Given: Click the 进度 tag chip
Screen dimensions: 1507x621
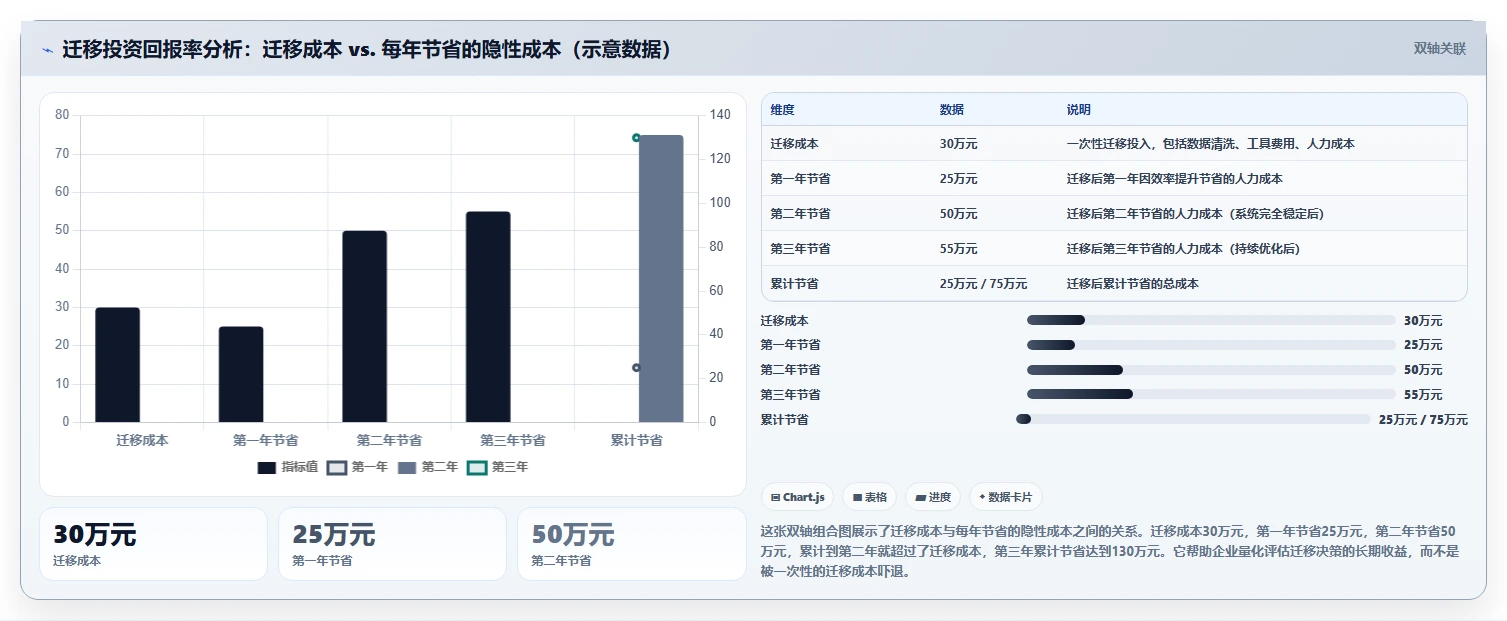Looking at the screenshot, I should click(933, 497).
